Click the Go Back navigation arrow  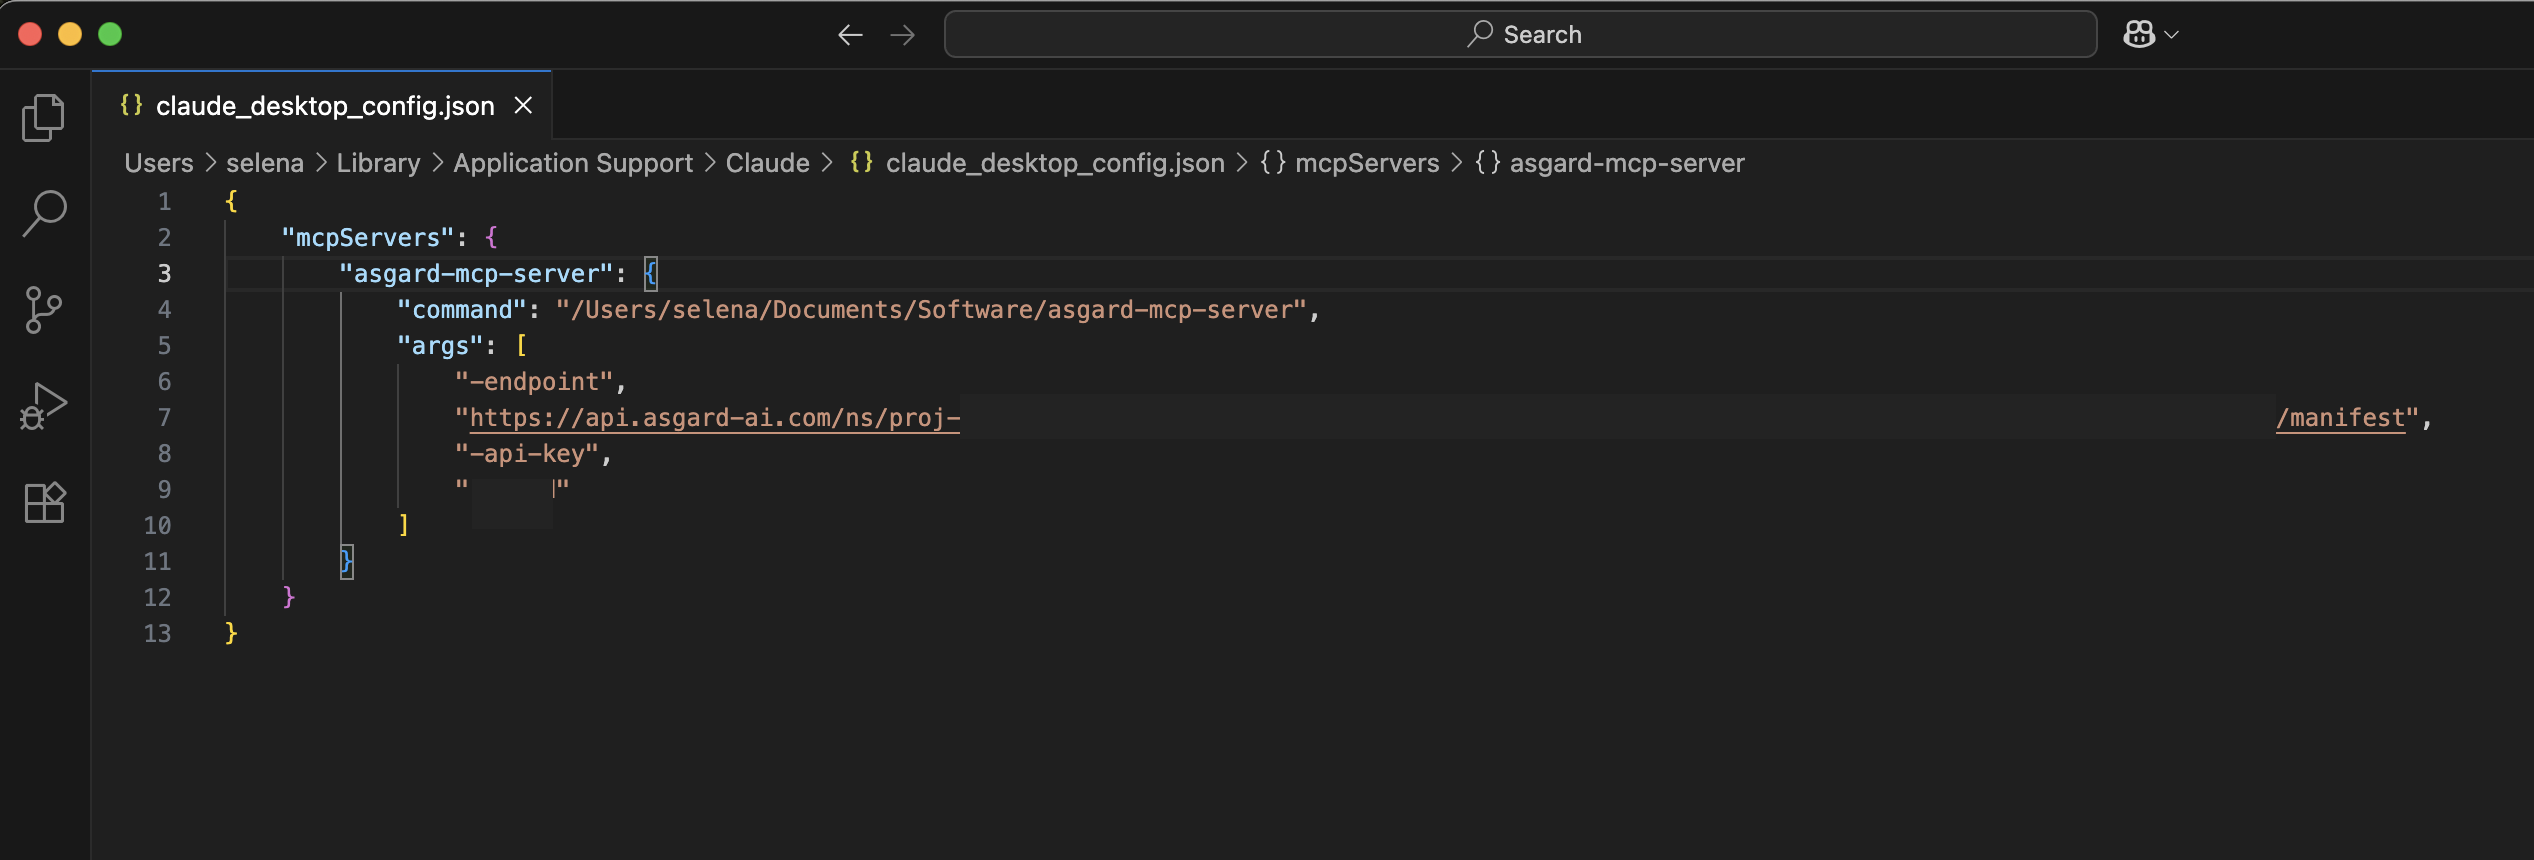(850, 35)
